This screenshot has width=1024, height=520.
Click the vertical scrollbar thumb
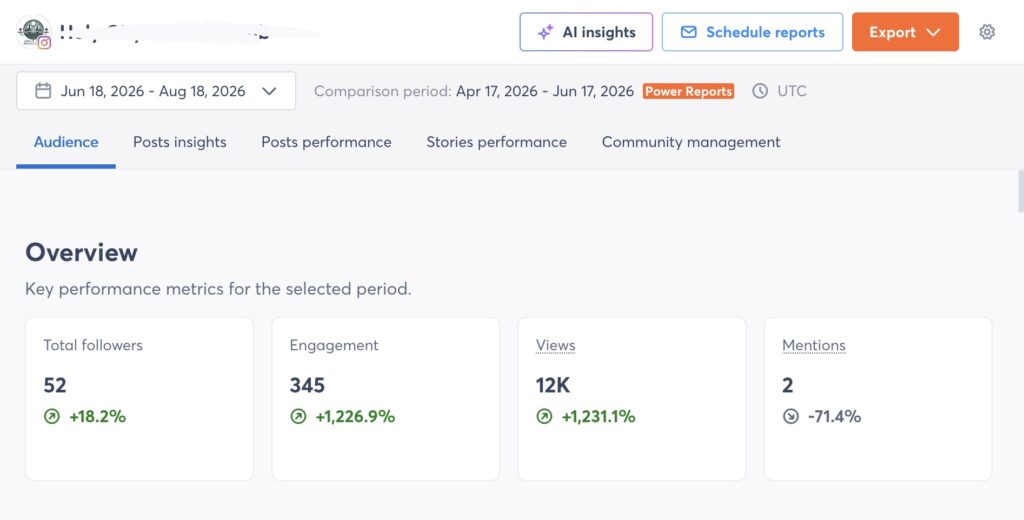[1021, 191]
